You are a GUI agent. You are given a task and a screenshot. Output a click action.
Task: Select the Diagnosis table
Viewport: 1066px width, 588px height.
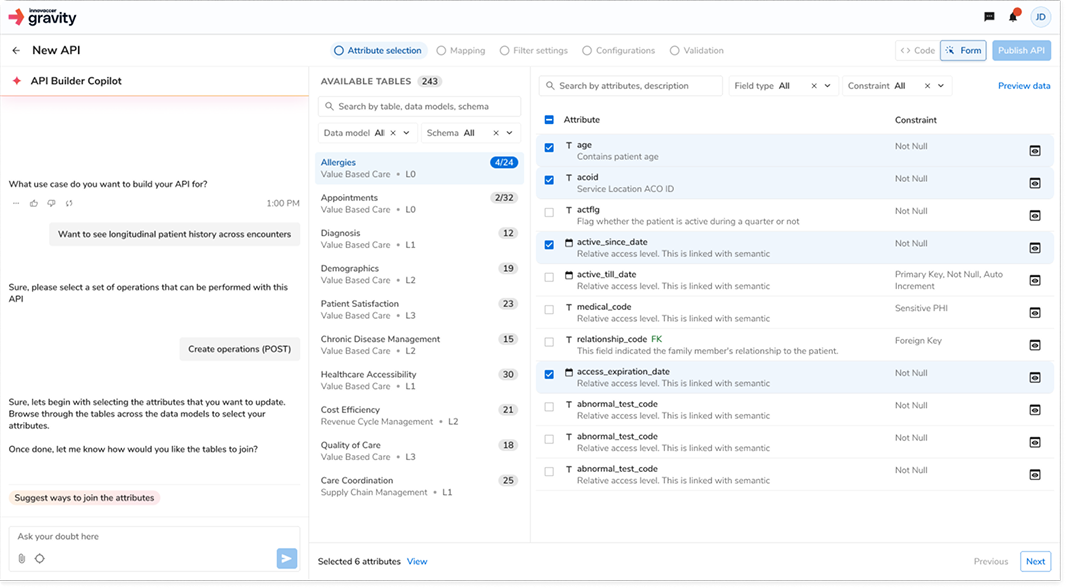tap(419, 239)
